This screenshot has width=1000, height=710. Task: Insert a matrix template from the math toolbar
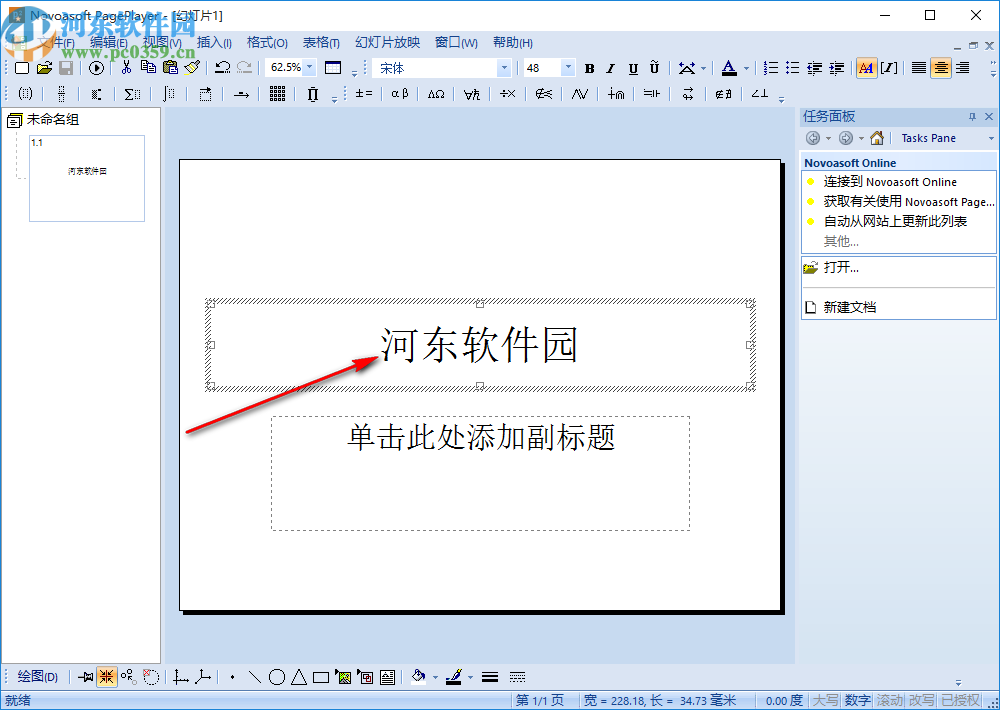coord(277,93)
